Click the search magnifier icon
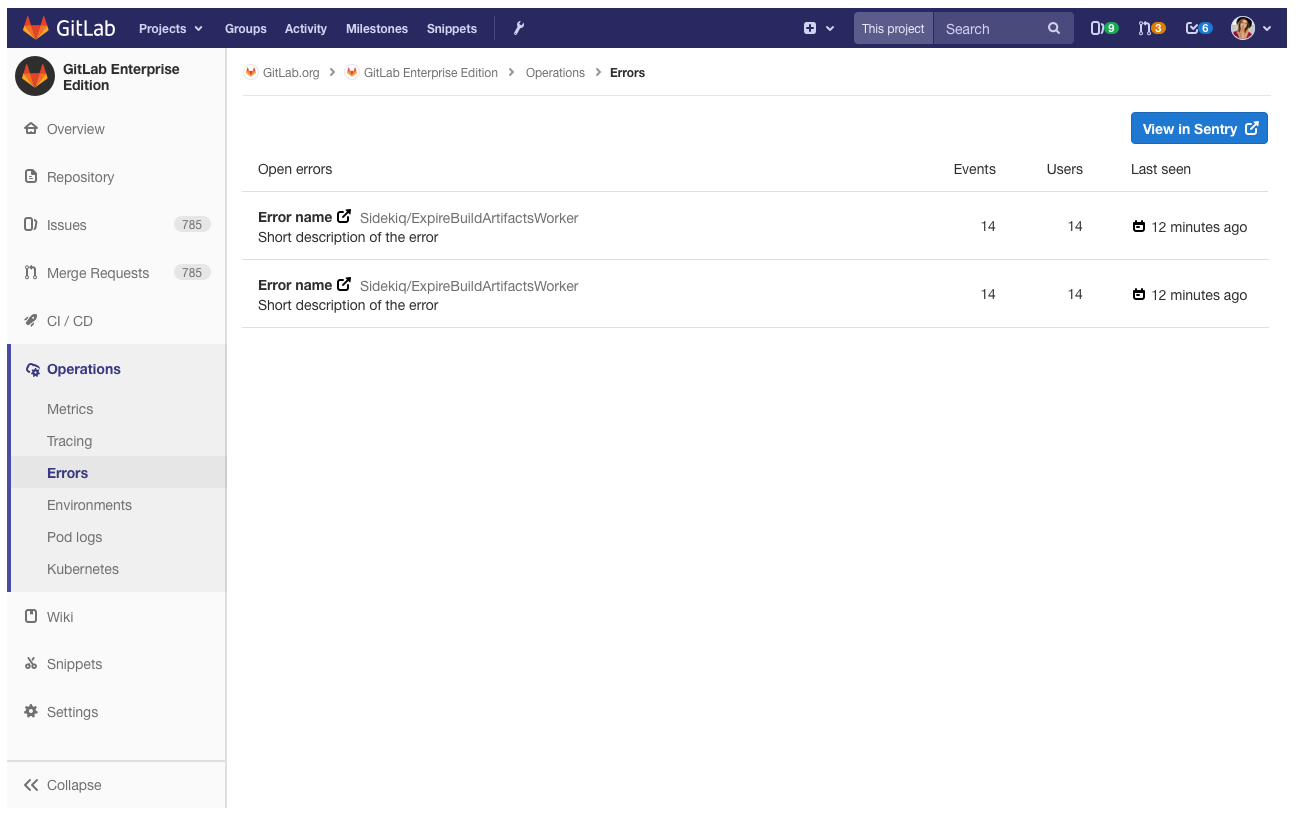The width and height of the screenshot is (1305, 828). (1054, 28)
